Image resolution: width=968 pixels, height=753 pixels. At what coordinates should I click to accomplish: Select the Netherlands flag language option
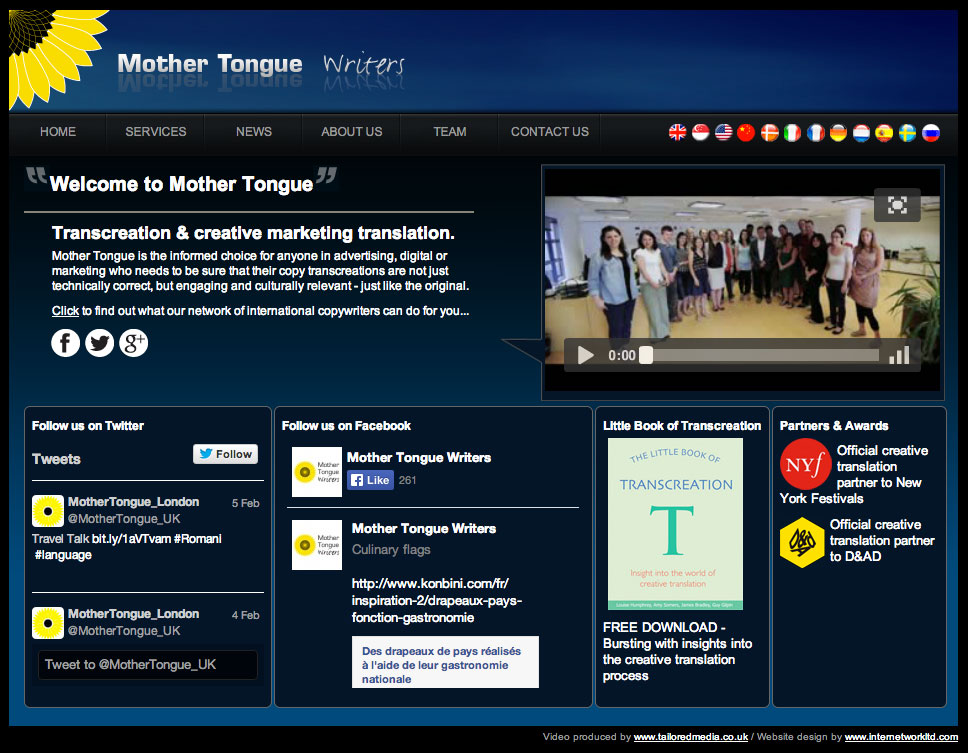pyautogui.click(x=861, y=132)
